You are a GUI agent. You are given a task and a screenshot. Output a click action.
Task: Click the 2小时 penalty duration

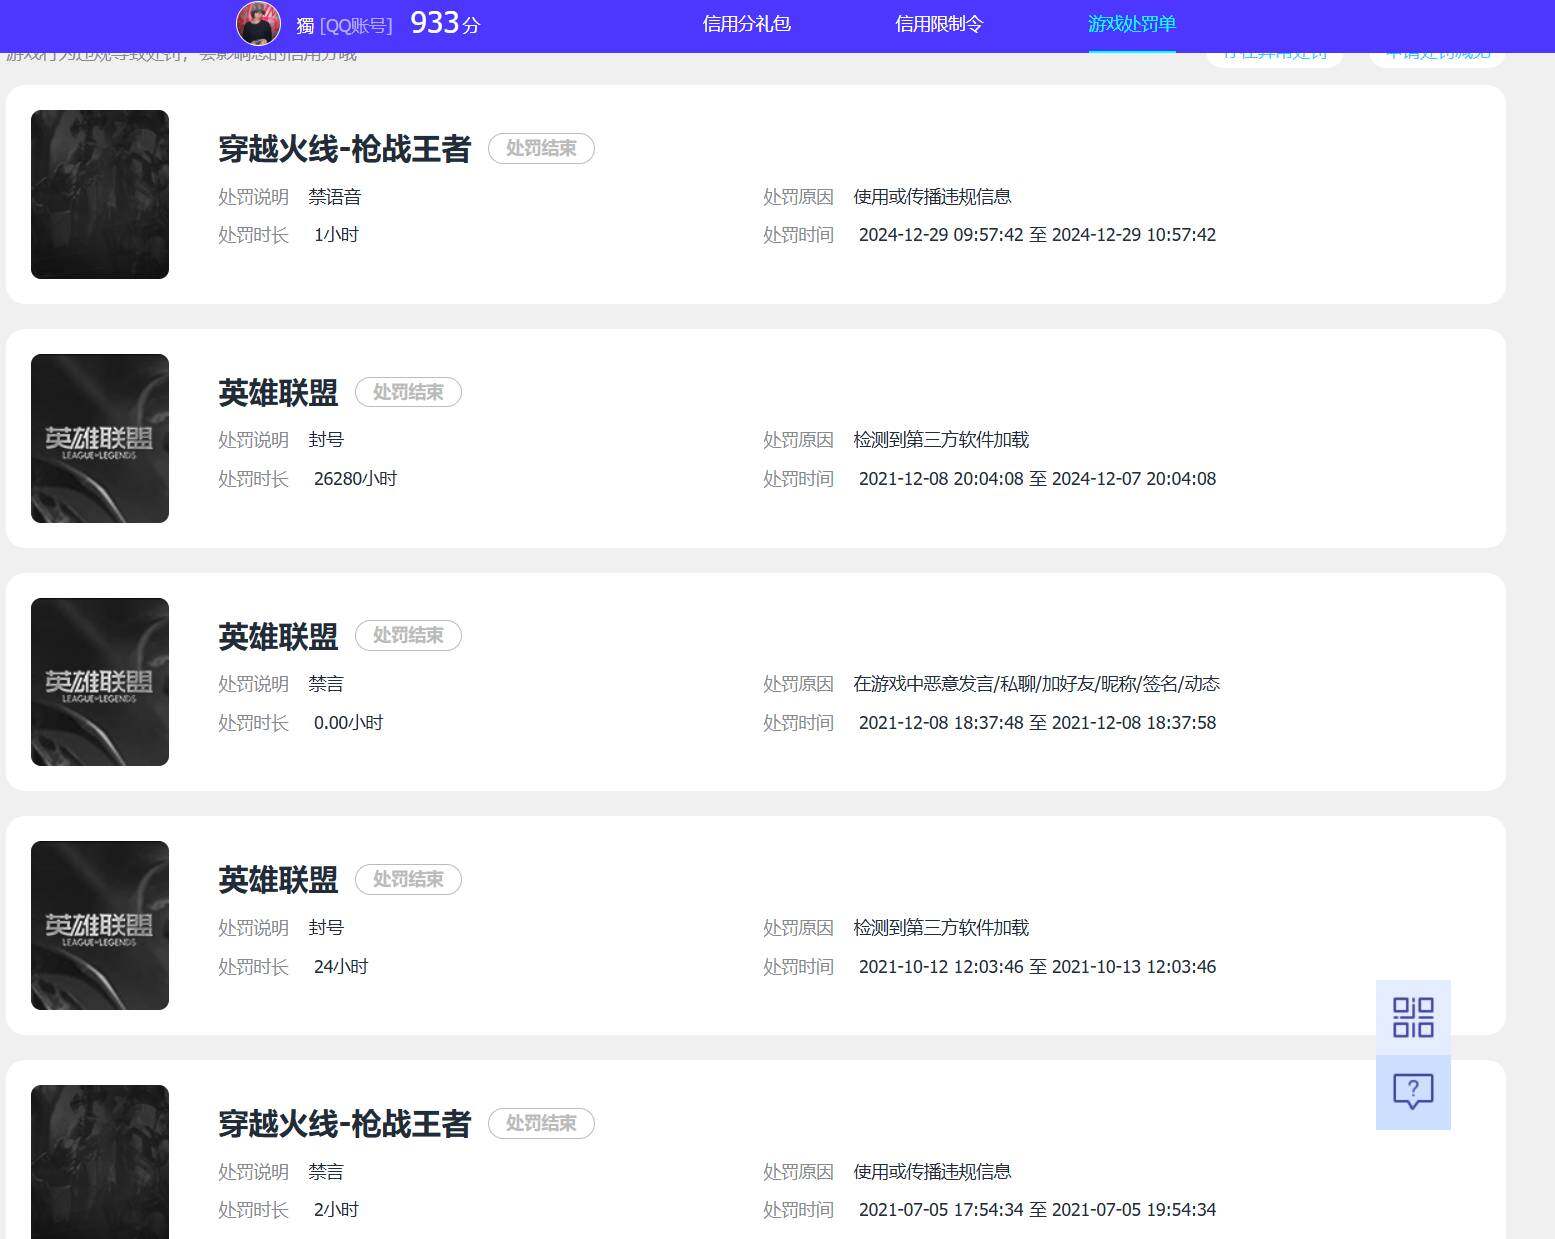[336, 1210]
